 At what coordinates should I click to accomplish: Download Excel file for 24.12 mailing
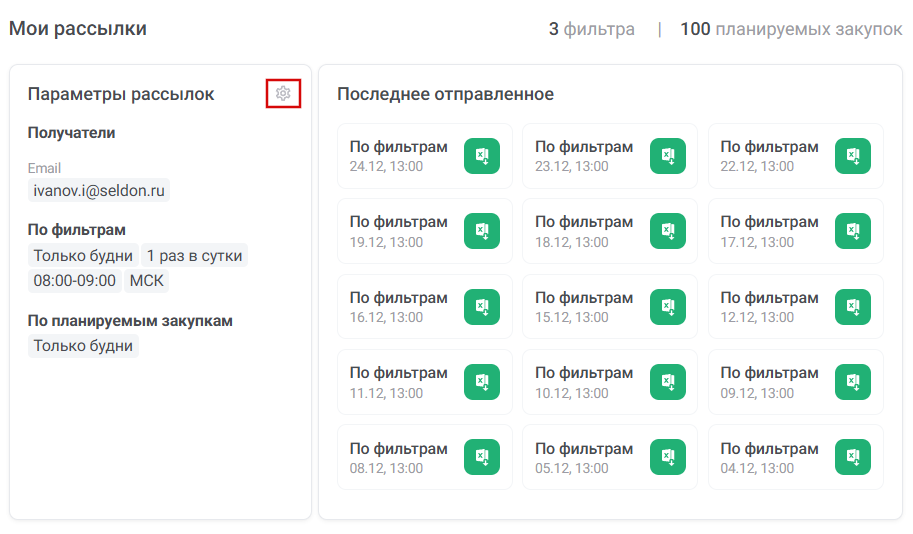tap(482, 156)
